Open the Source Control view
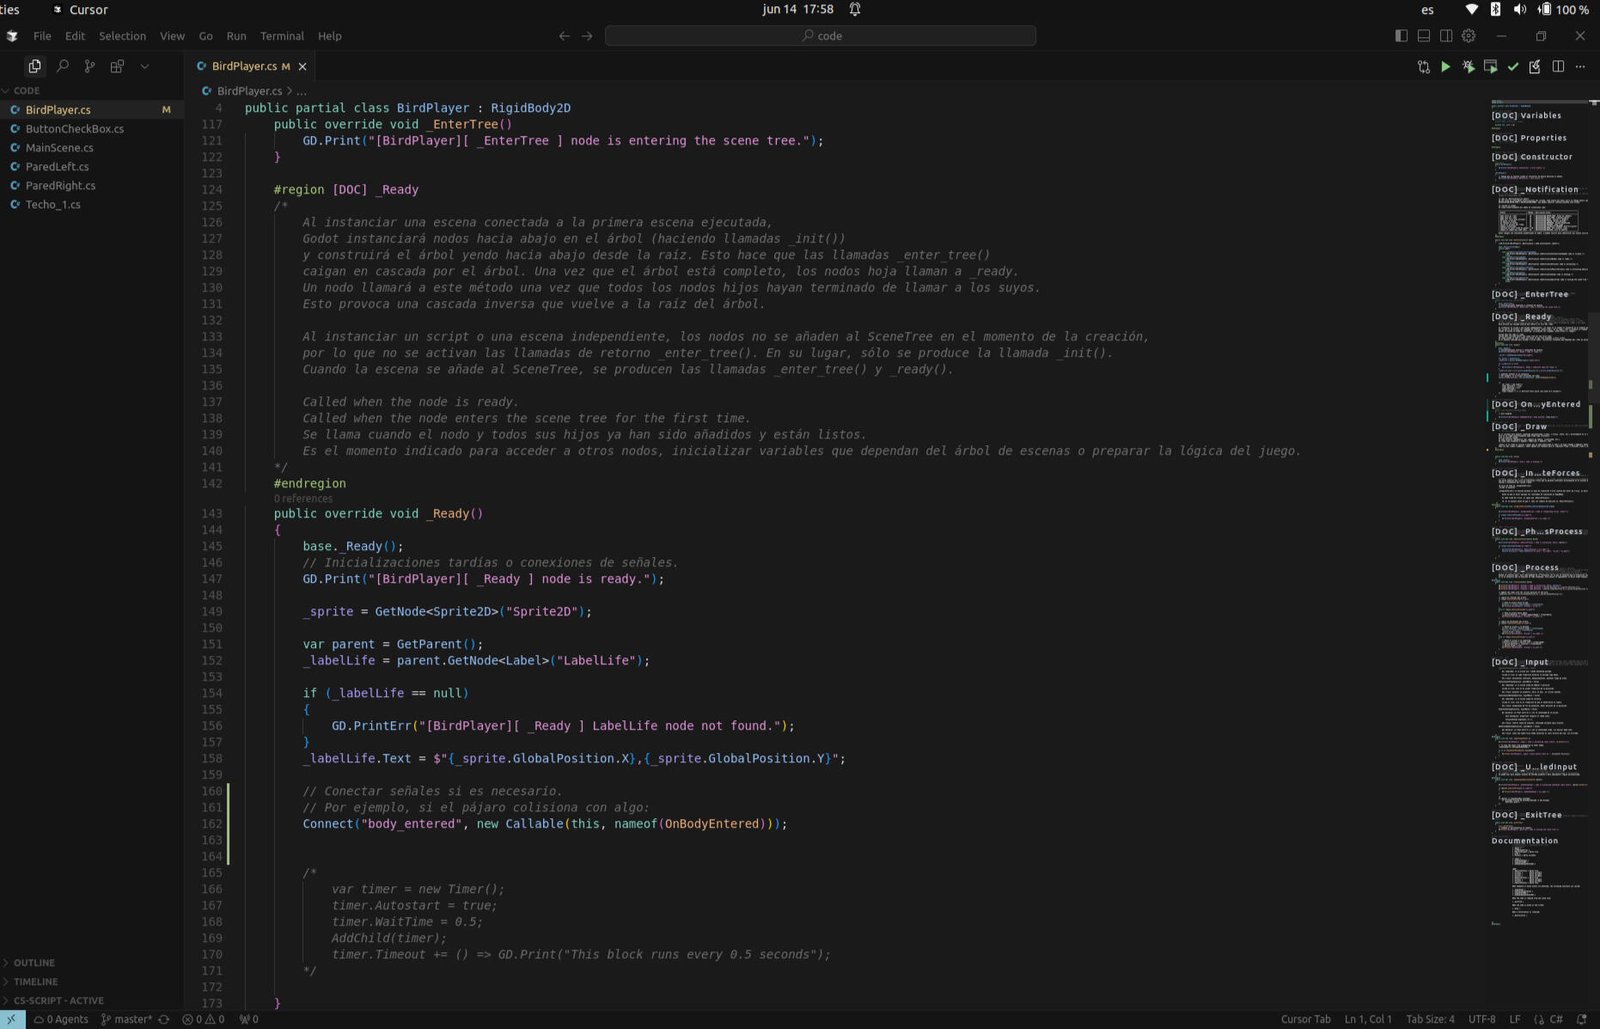 click(x=90, y=66)
